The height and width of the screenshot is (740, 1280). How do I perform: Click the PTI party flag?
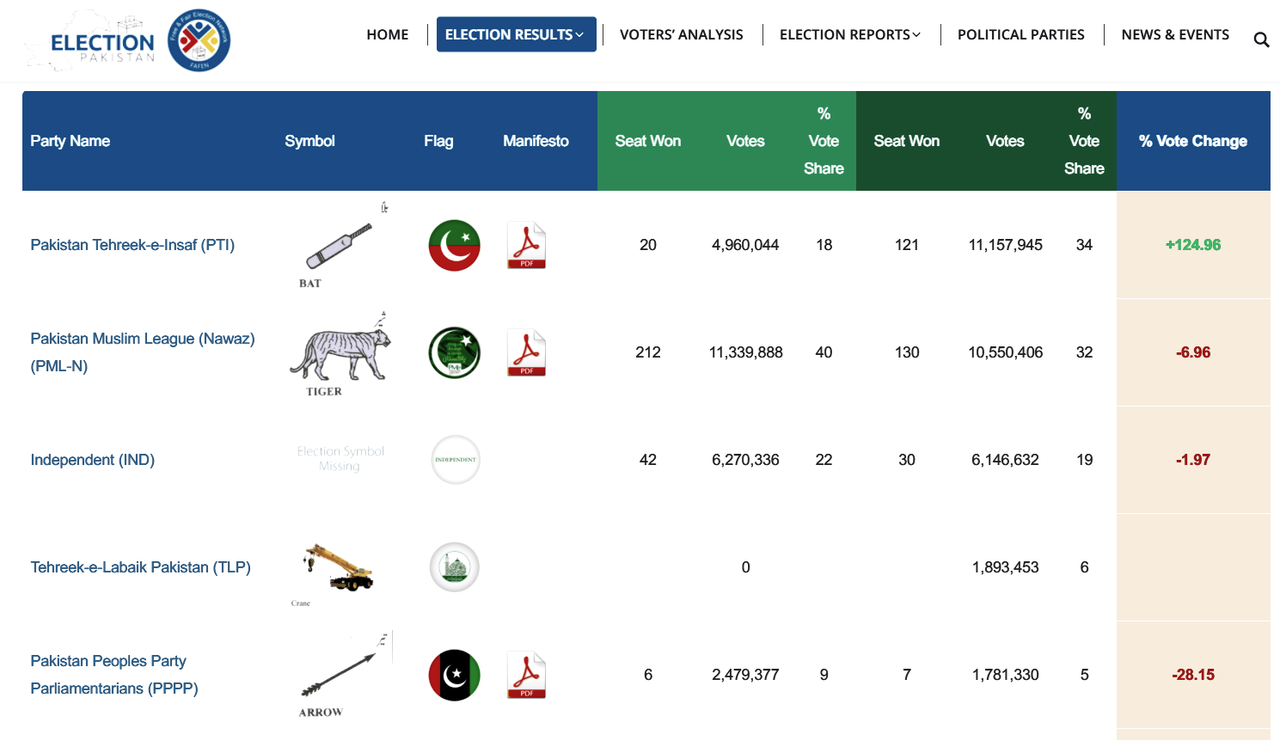point(454,245)
